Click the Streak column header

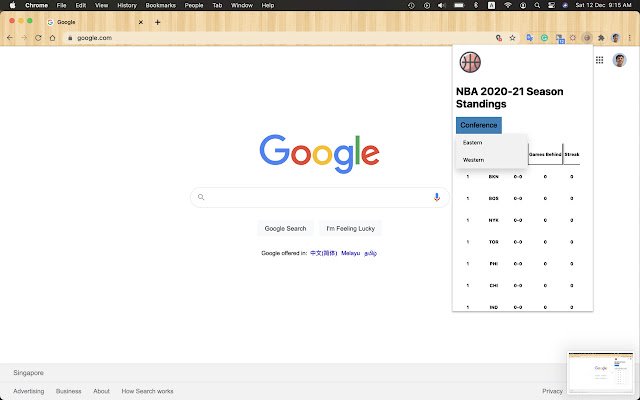571,154
